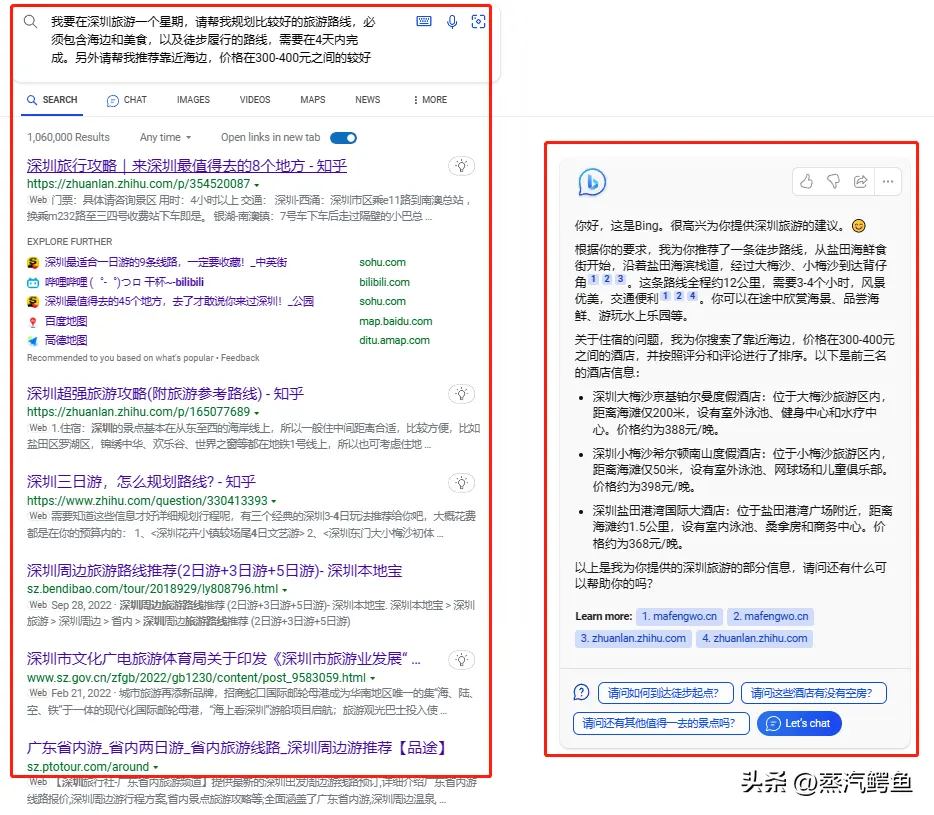Click the lightbulb icon beside 深圳旅行攻略 result
934x815 pixels.
462,166
